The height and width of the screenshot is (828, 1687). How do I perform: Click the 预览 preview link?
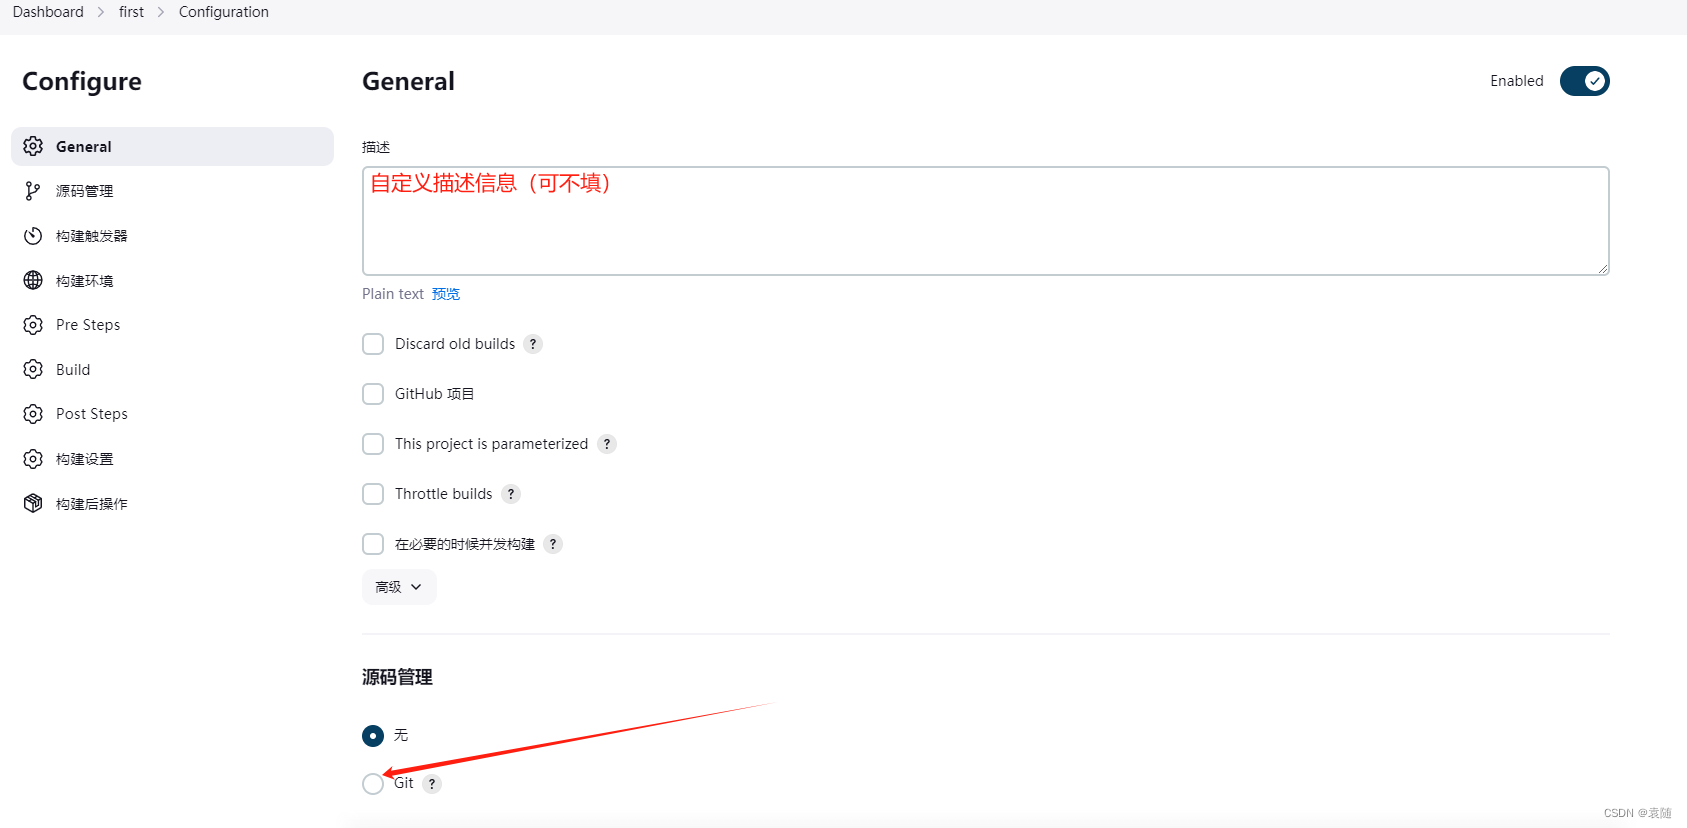click(x=446, y=294)
